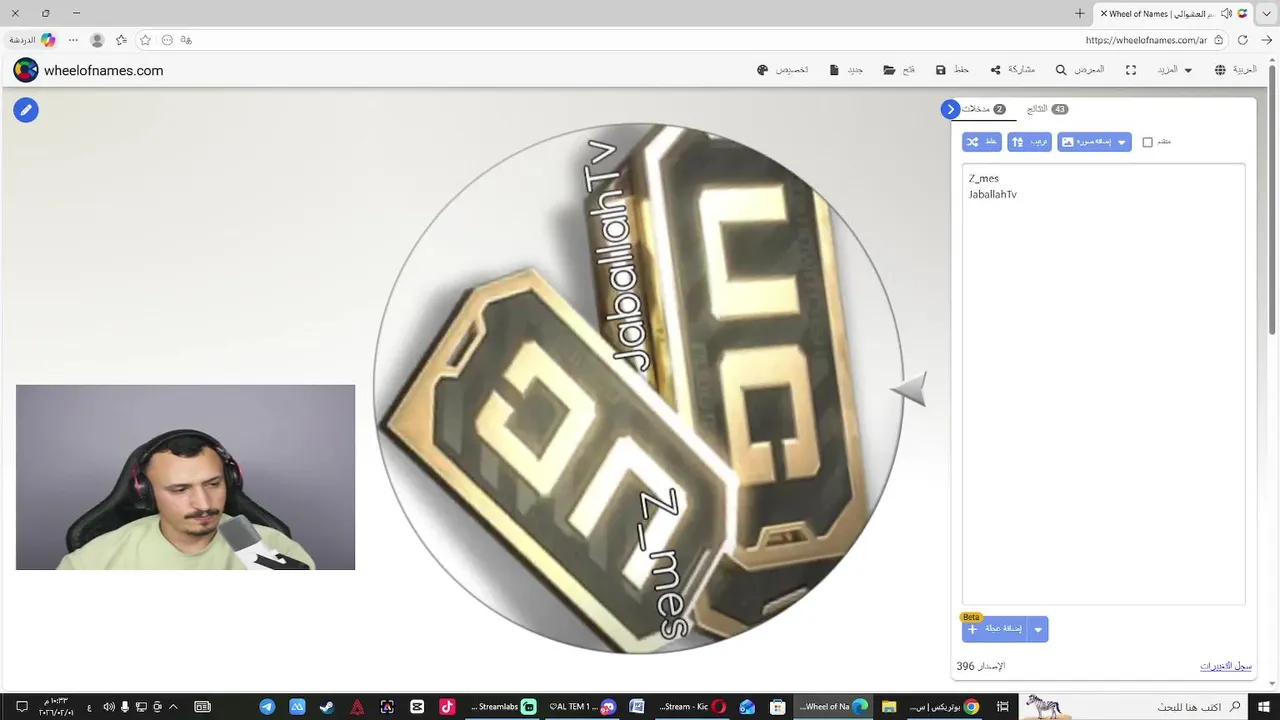Open the browser favorites list icon
This screenshot has height=720, width=1280.
[121, 40]
